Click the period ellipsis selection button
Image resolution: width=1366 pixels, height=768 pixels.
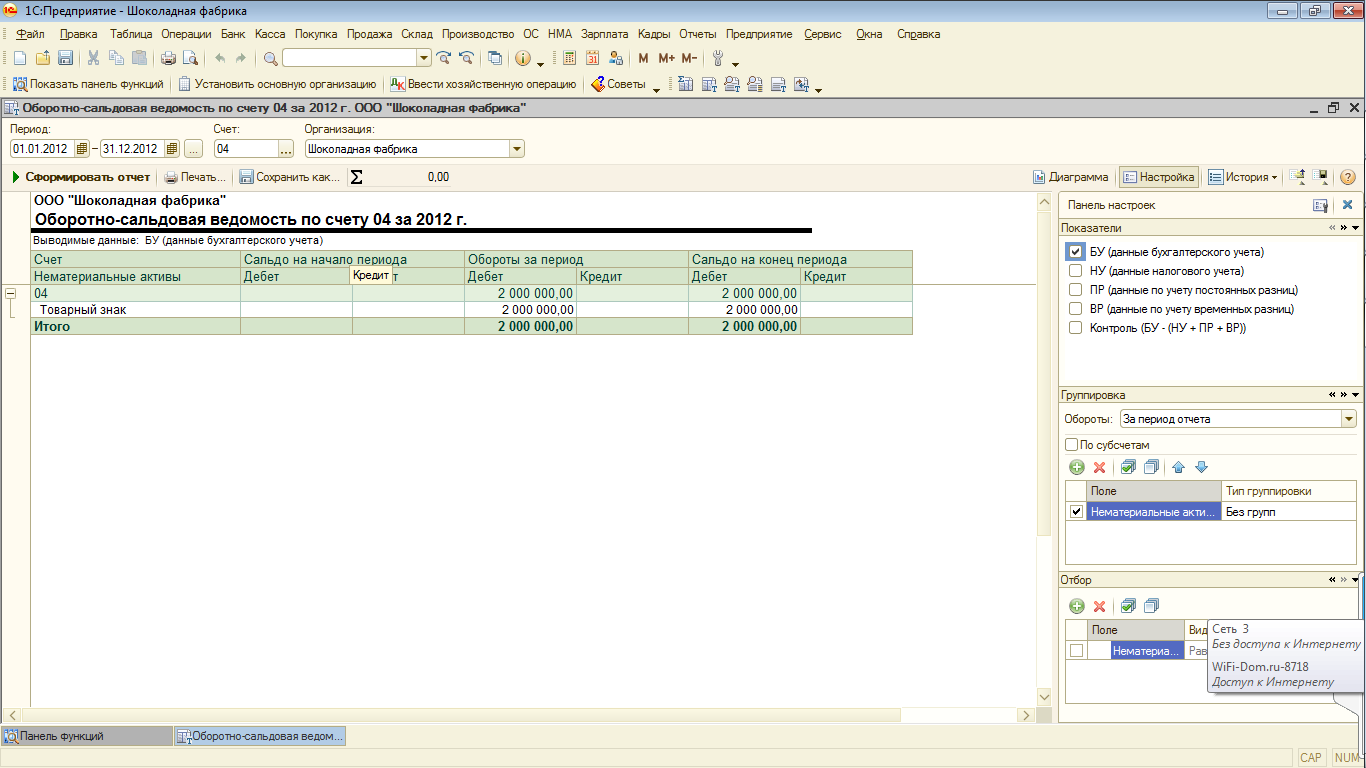[194, 149]
